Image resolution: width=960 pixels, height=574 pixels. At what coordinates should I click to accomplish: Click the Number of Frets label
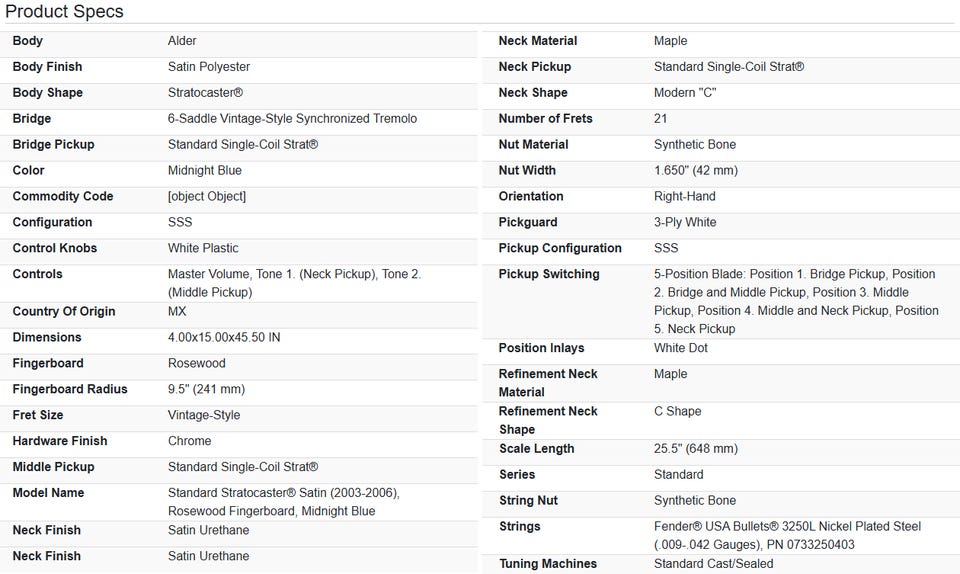545,119
